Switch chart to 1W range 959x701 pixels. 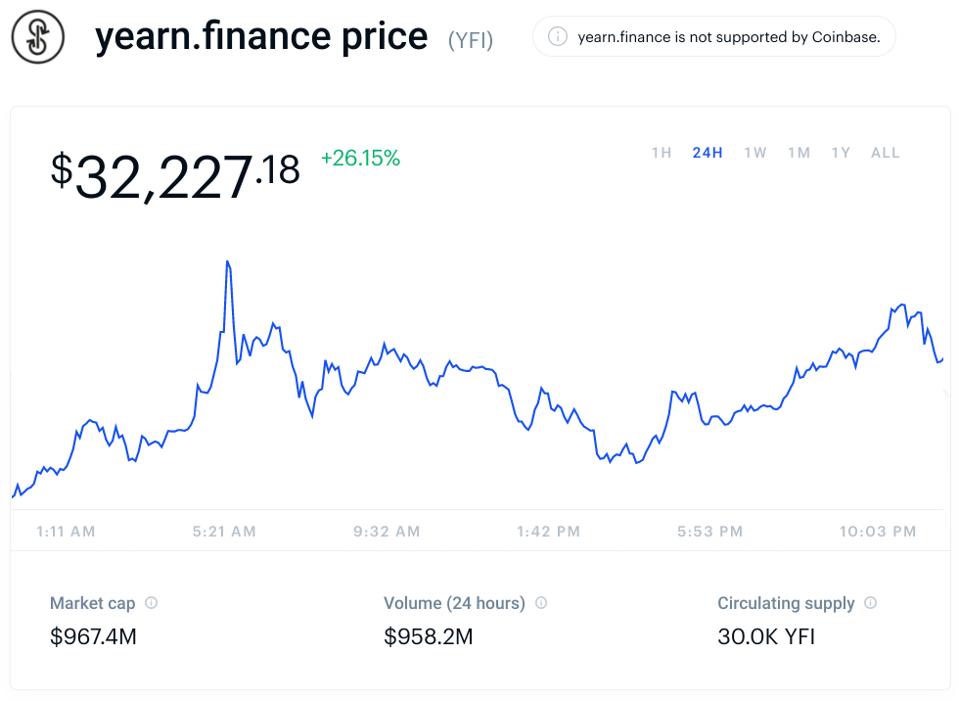pyautogui.click(x=755, y=153)
